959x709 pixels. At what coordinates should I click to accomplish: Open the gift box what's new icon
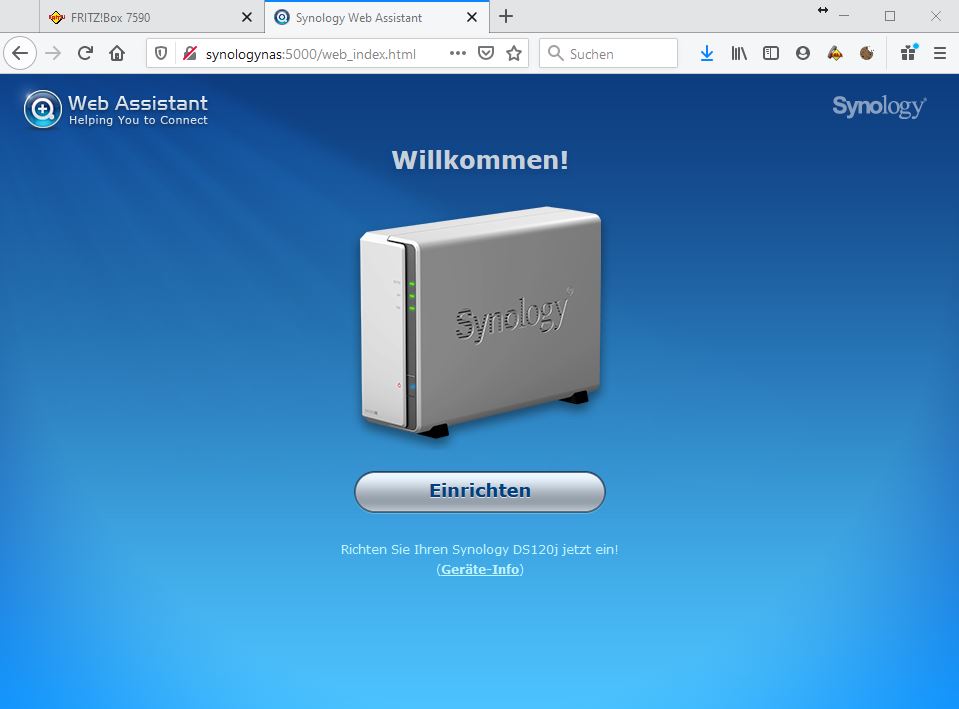(x=909, y=53)
